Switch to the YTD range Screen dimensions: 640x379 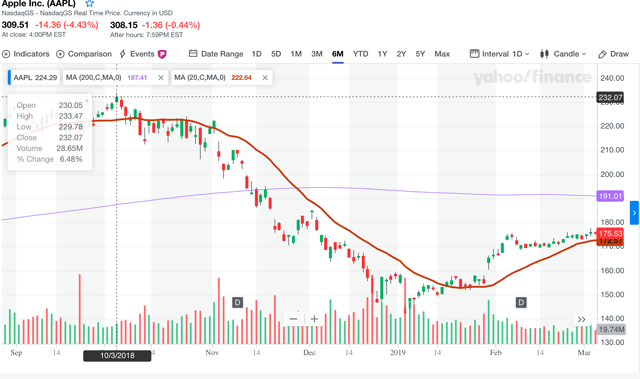[x=360, y=54]
